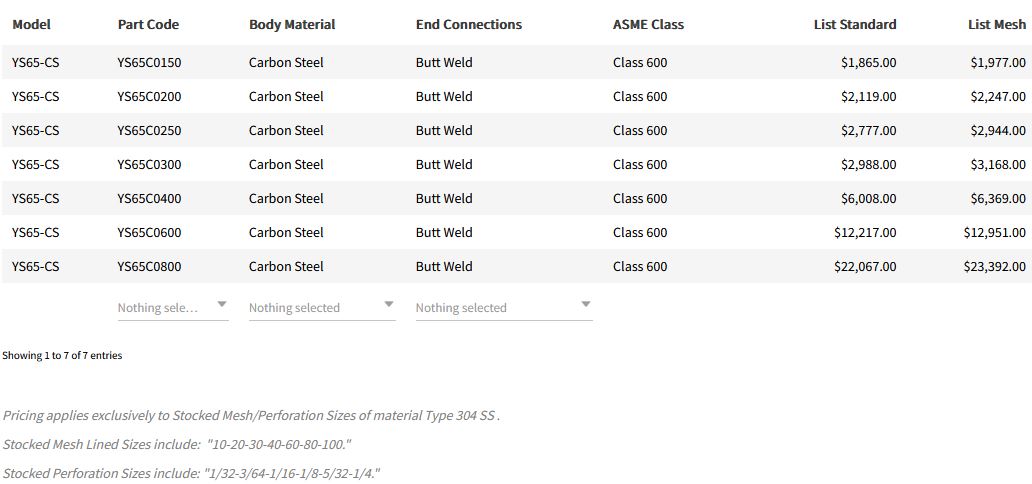Click part code YS65C0300
This screenshot has width=1032, height=484.
[149, 164]
